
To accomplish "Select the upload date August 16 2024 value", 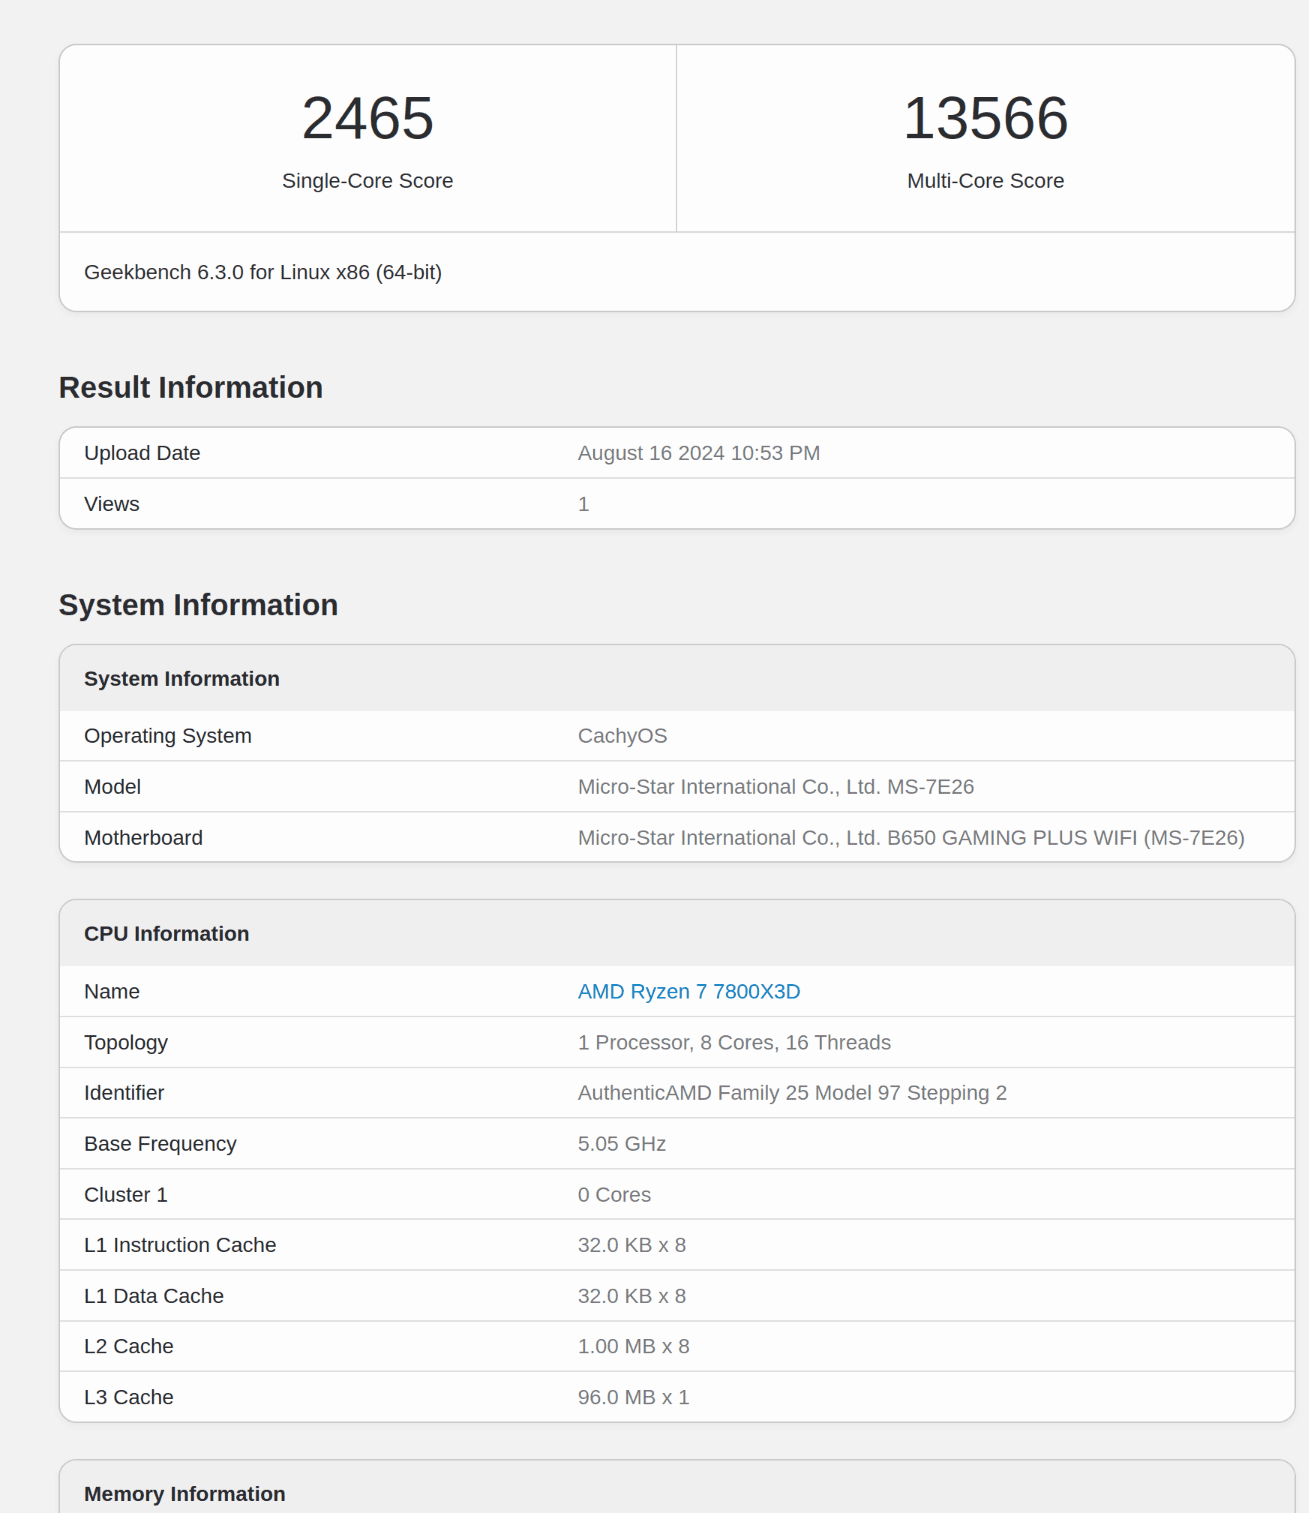I will 698,453.
